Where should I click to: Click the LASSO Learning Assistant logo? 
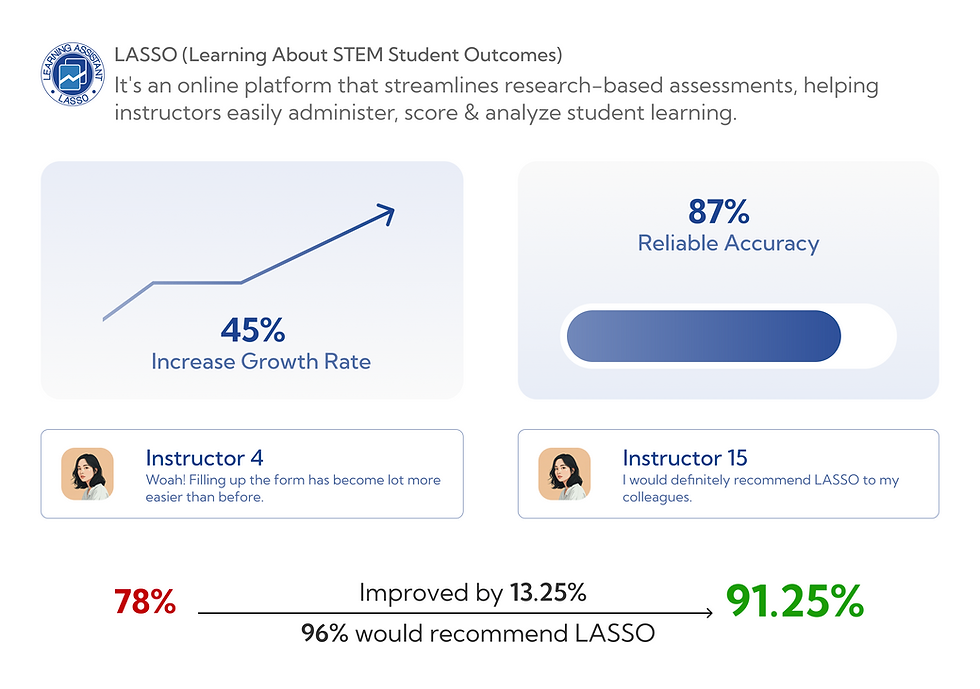tap(72, 75)
